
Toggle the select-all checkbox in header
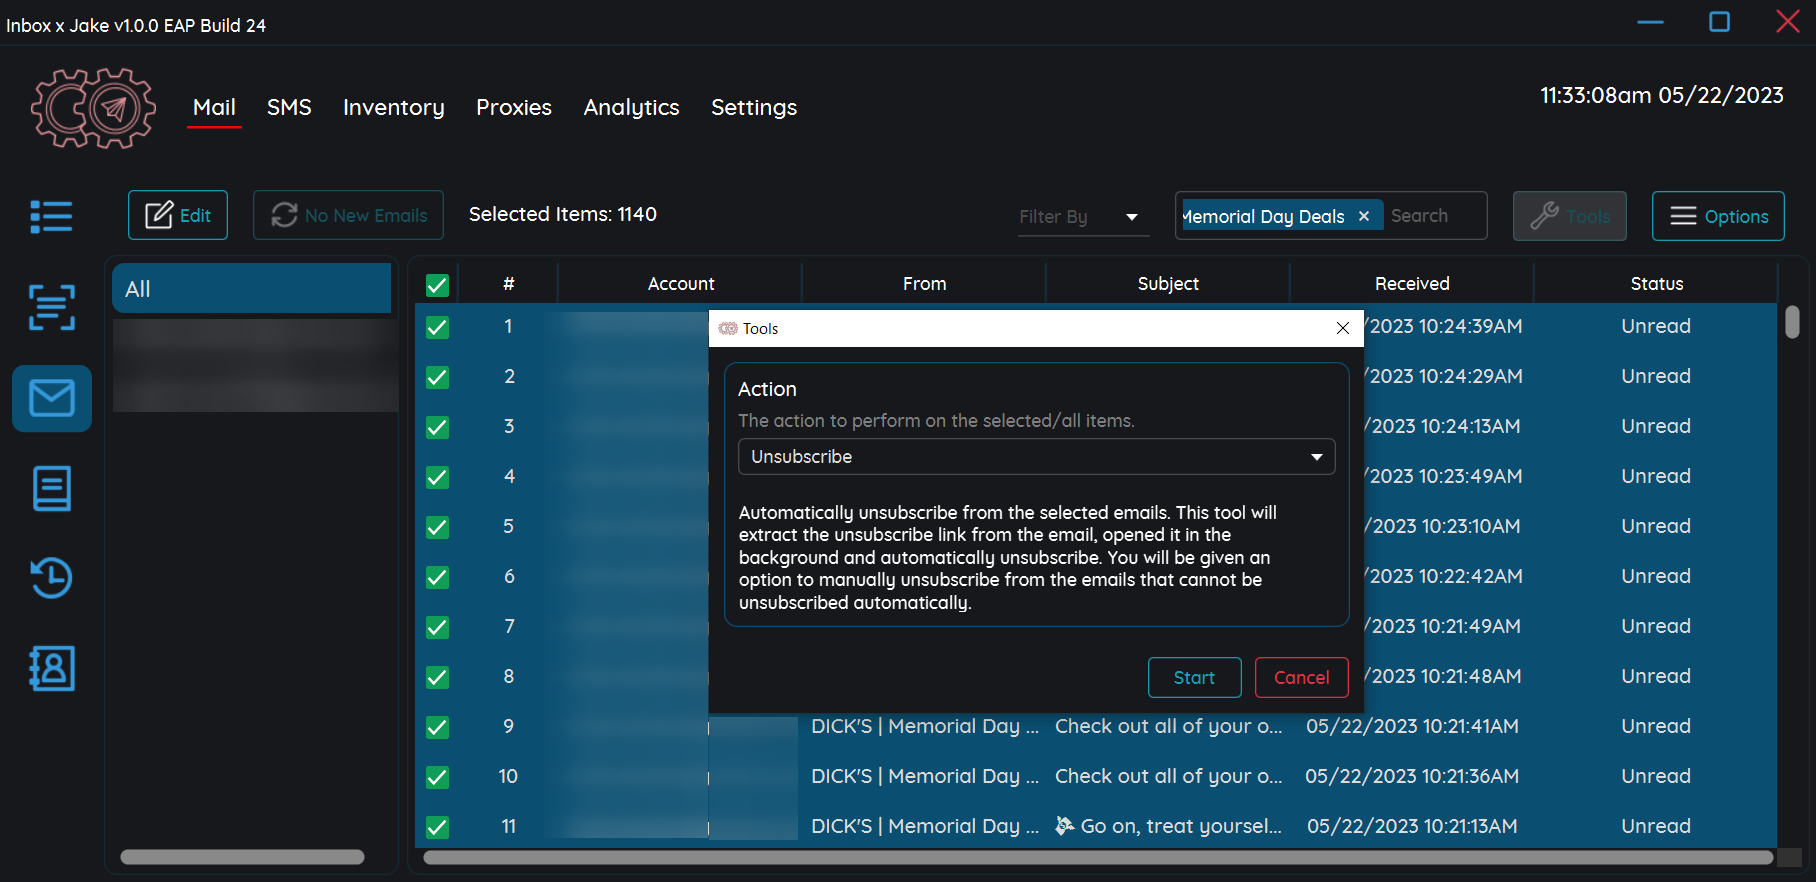click(x=437, y=285)
